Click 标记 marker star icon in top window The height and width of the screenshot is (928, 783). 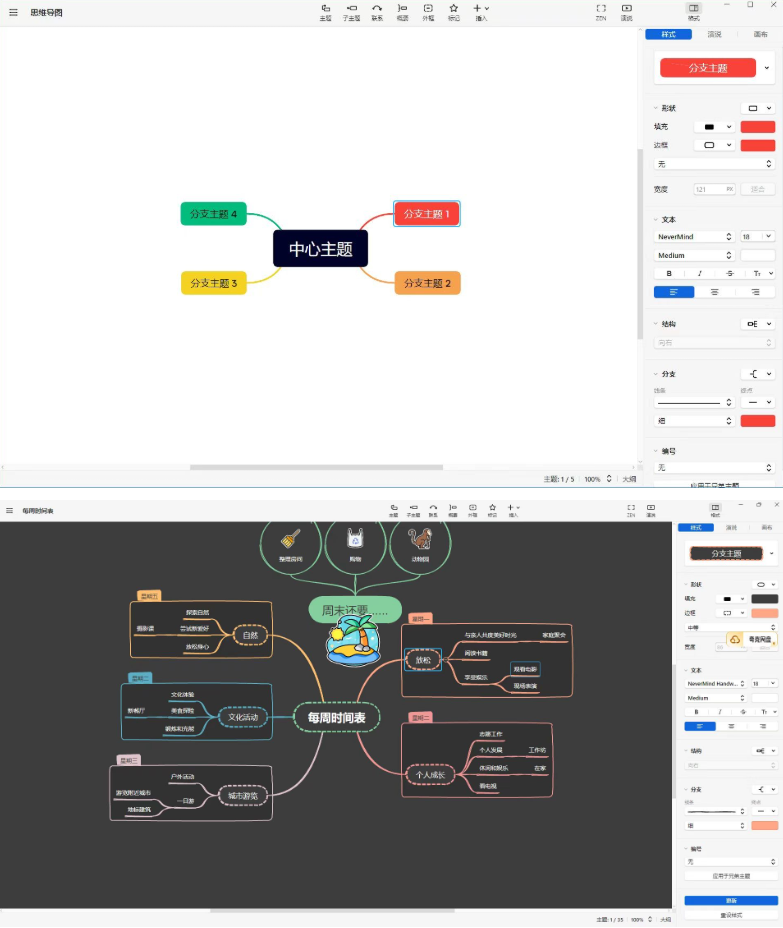tap(453, 12)
